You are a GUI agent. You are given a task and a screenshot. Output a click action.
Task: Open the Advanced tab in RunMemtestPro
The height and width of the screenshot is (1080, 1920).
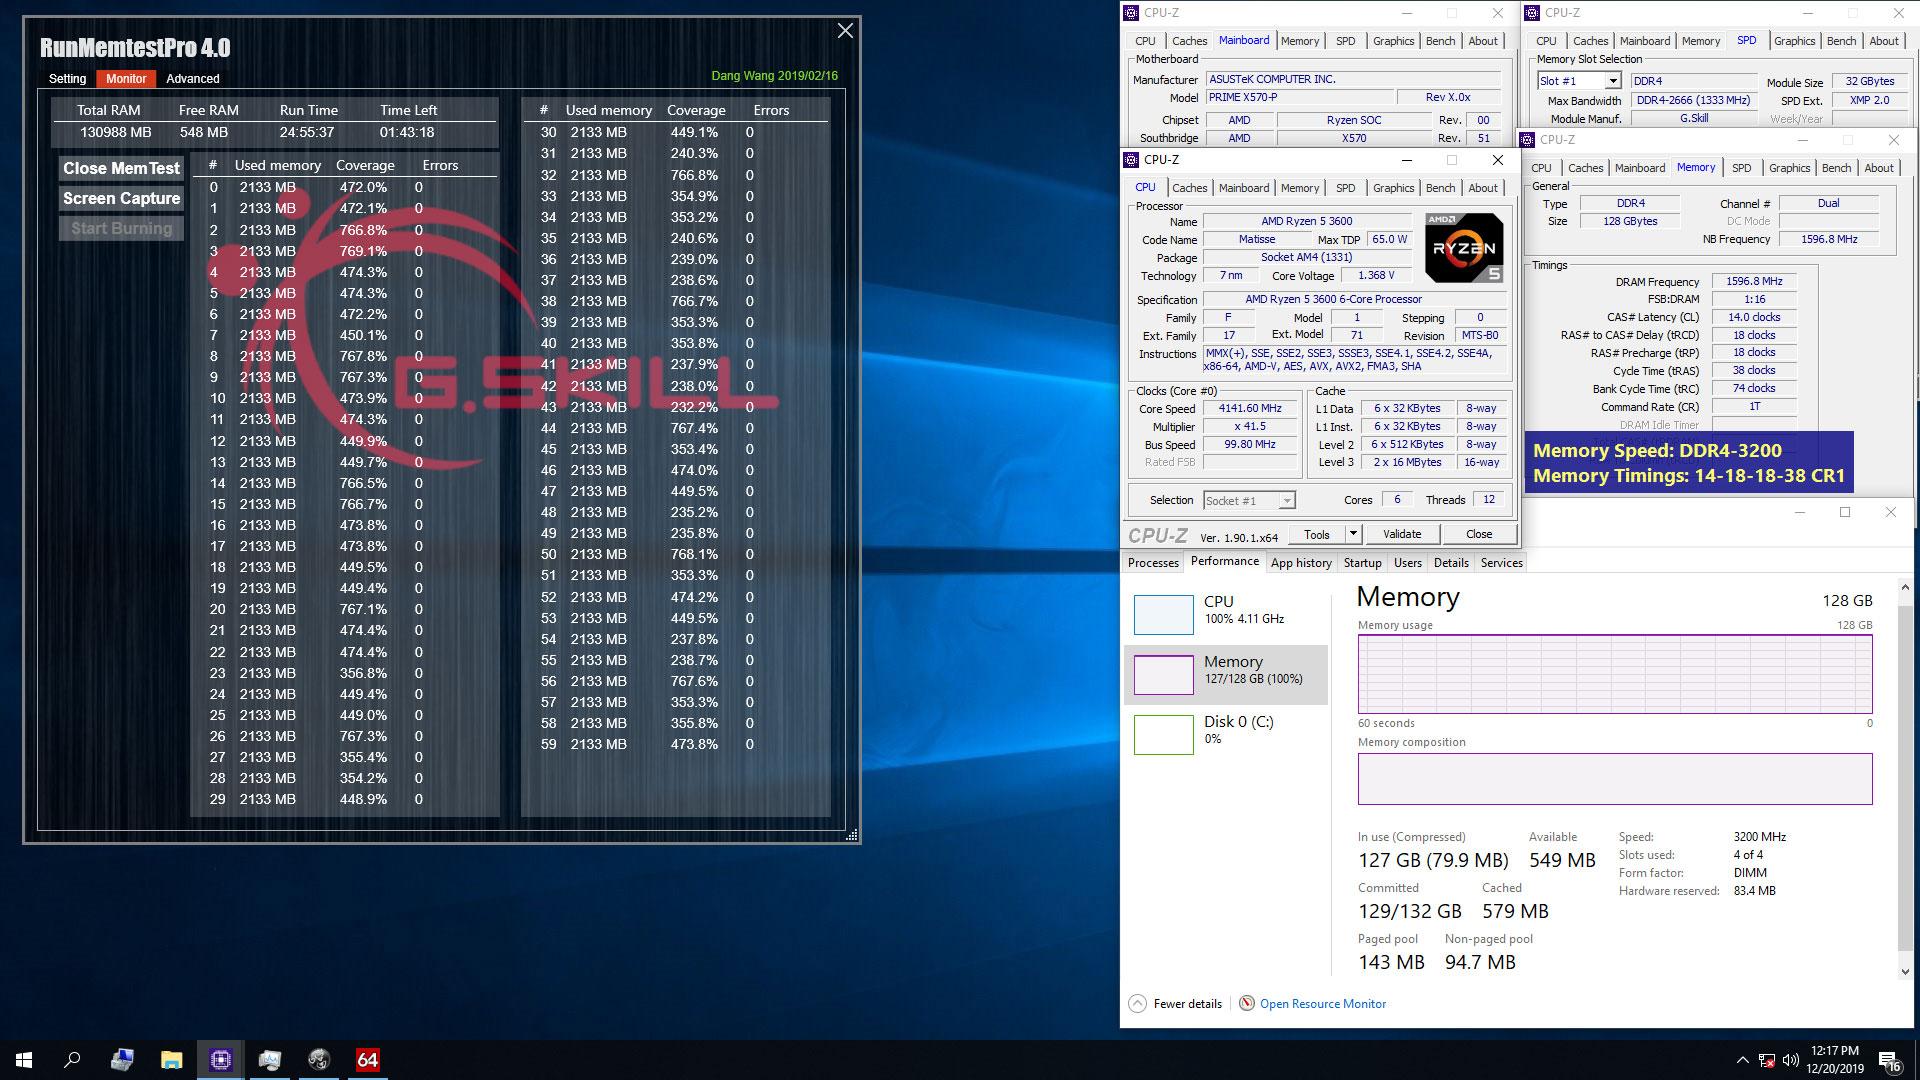coord(191,78)
